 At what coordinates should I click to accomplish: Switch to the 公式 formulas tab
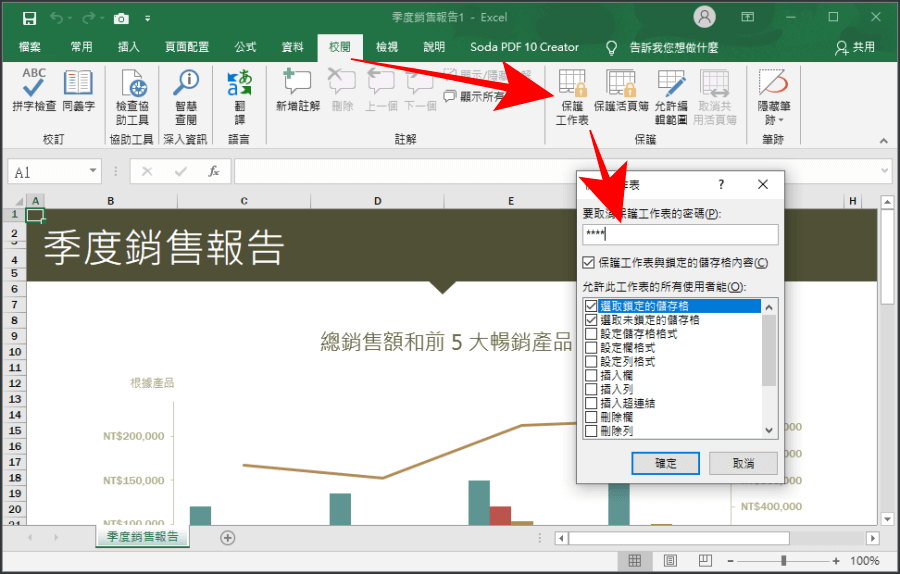coord(245,47)
